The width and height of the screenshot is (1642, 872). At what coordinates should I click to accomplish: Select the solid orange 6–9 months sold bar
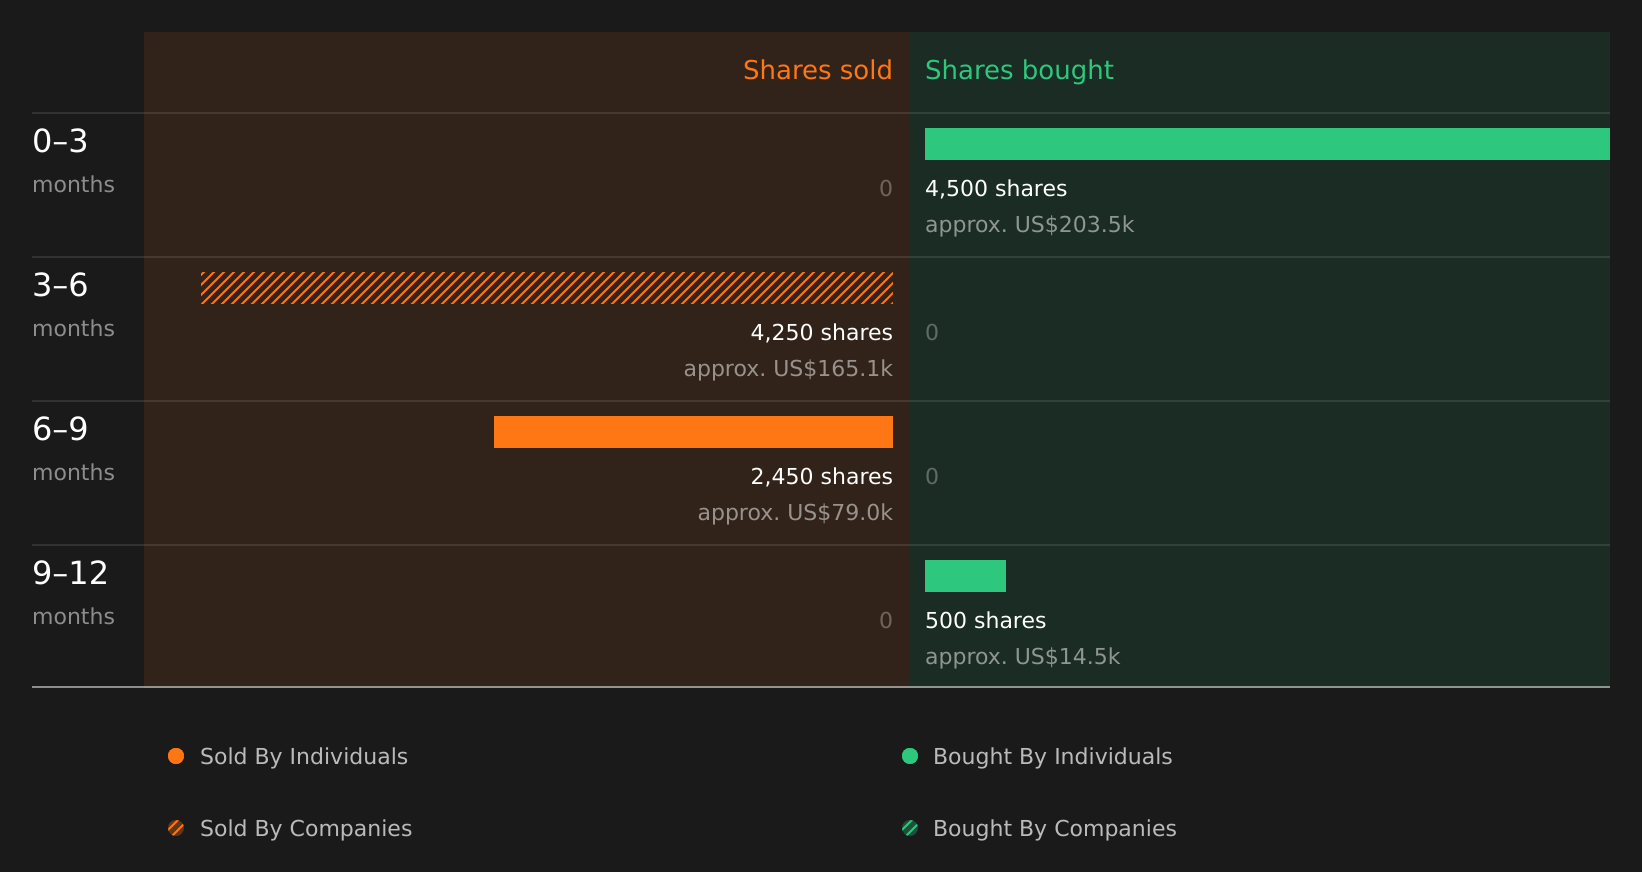693,432
